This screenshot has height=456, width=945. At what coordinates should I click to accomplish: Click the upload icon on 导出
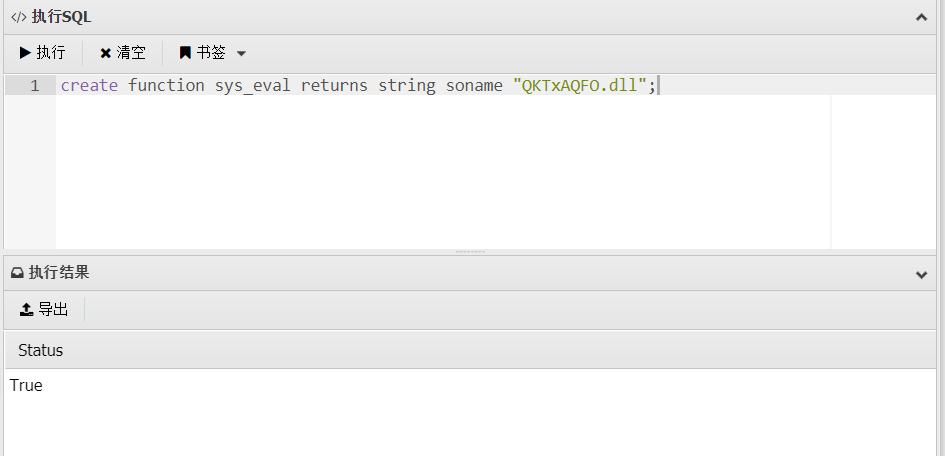click(x=27, y=310)
